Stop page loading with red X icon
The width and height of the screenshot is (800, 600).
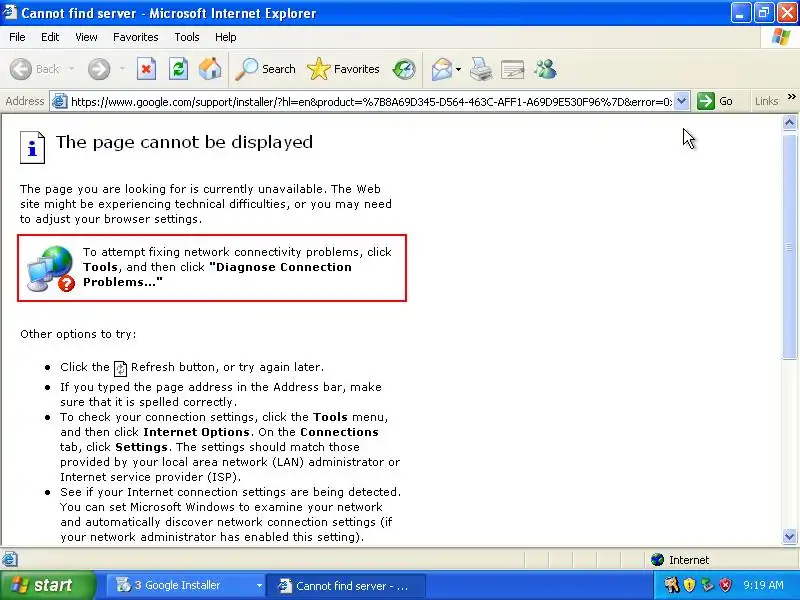click(x=146, y=69)
